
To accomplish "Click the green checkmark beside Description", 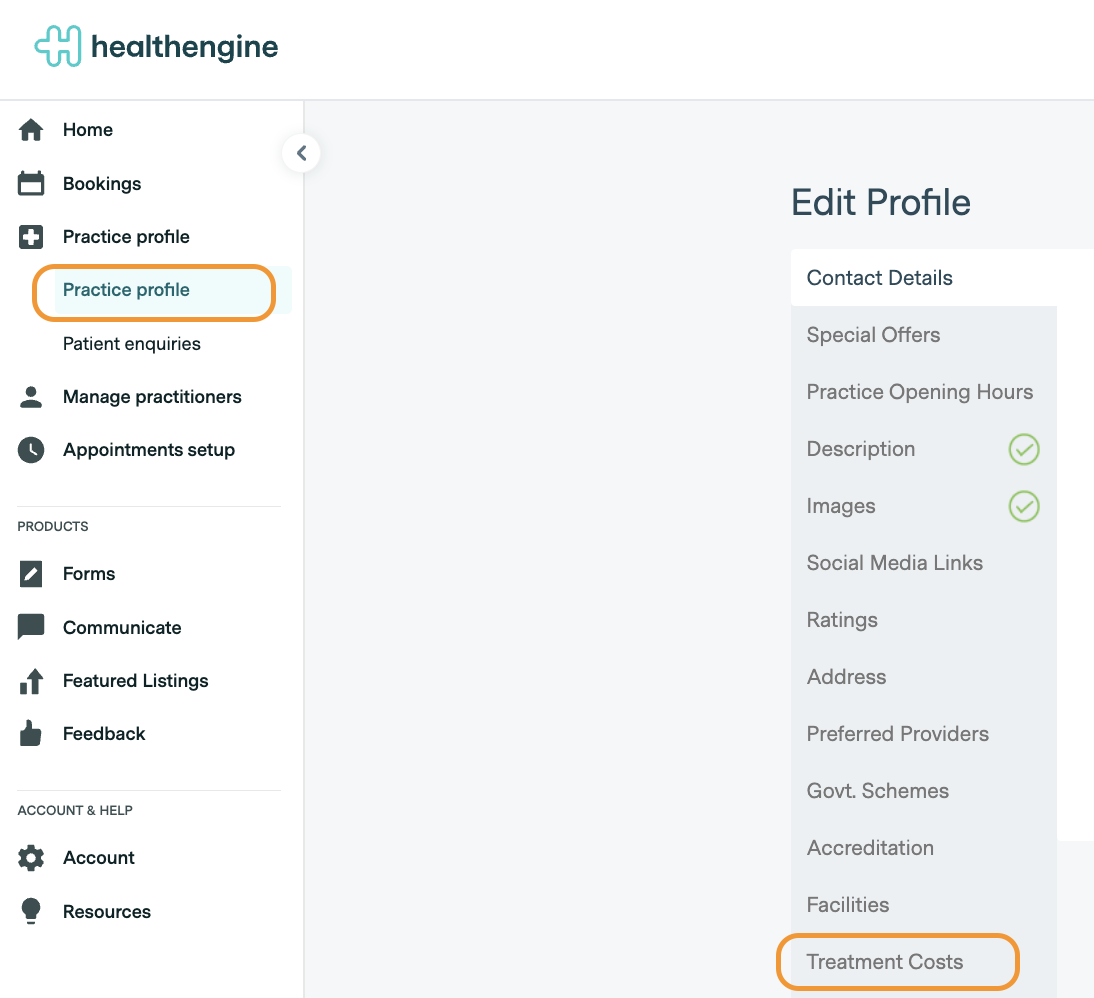I will [1023, 450].
